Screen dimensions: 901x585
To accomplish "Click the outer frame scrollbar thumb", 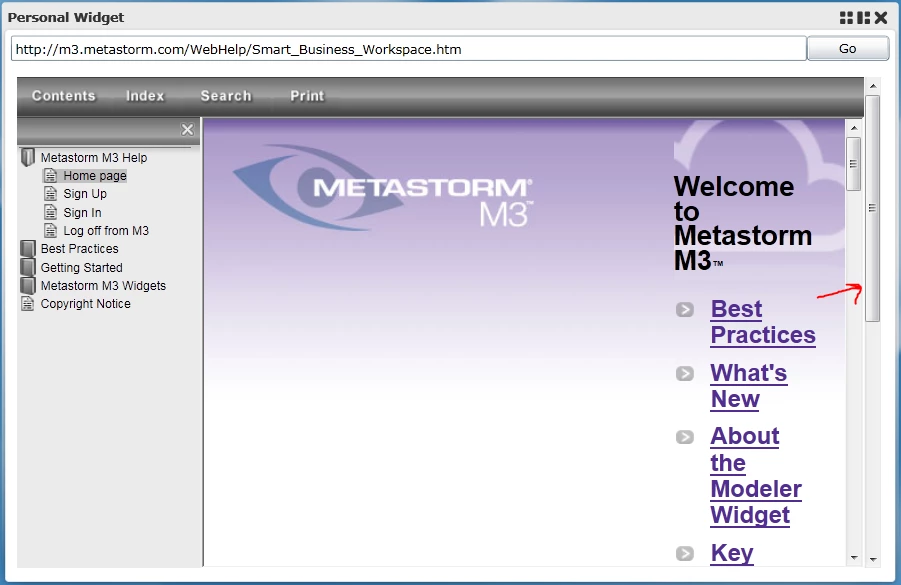I will (x=872, y=208).
